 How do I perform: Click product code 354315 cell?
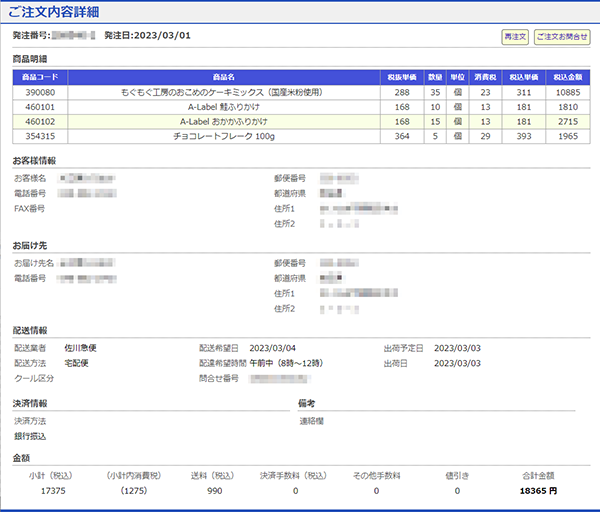click(x=40, y=136)
